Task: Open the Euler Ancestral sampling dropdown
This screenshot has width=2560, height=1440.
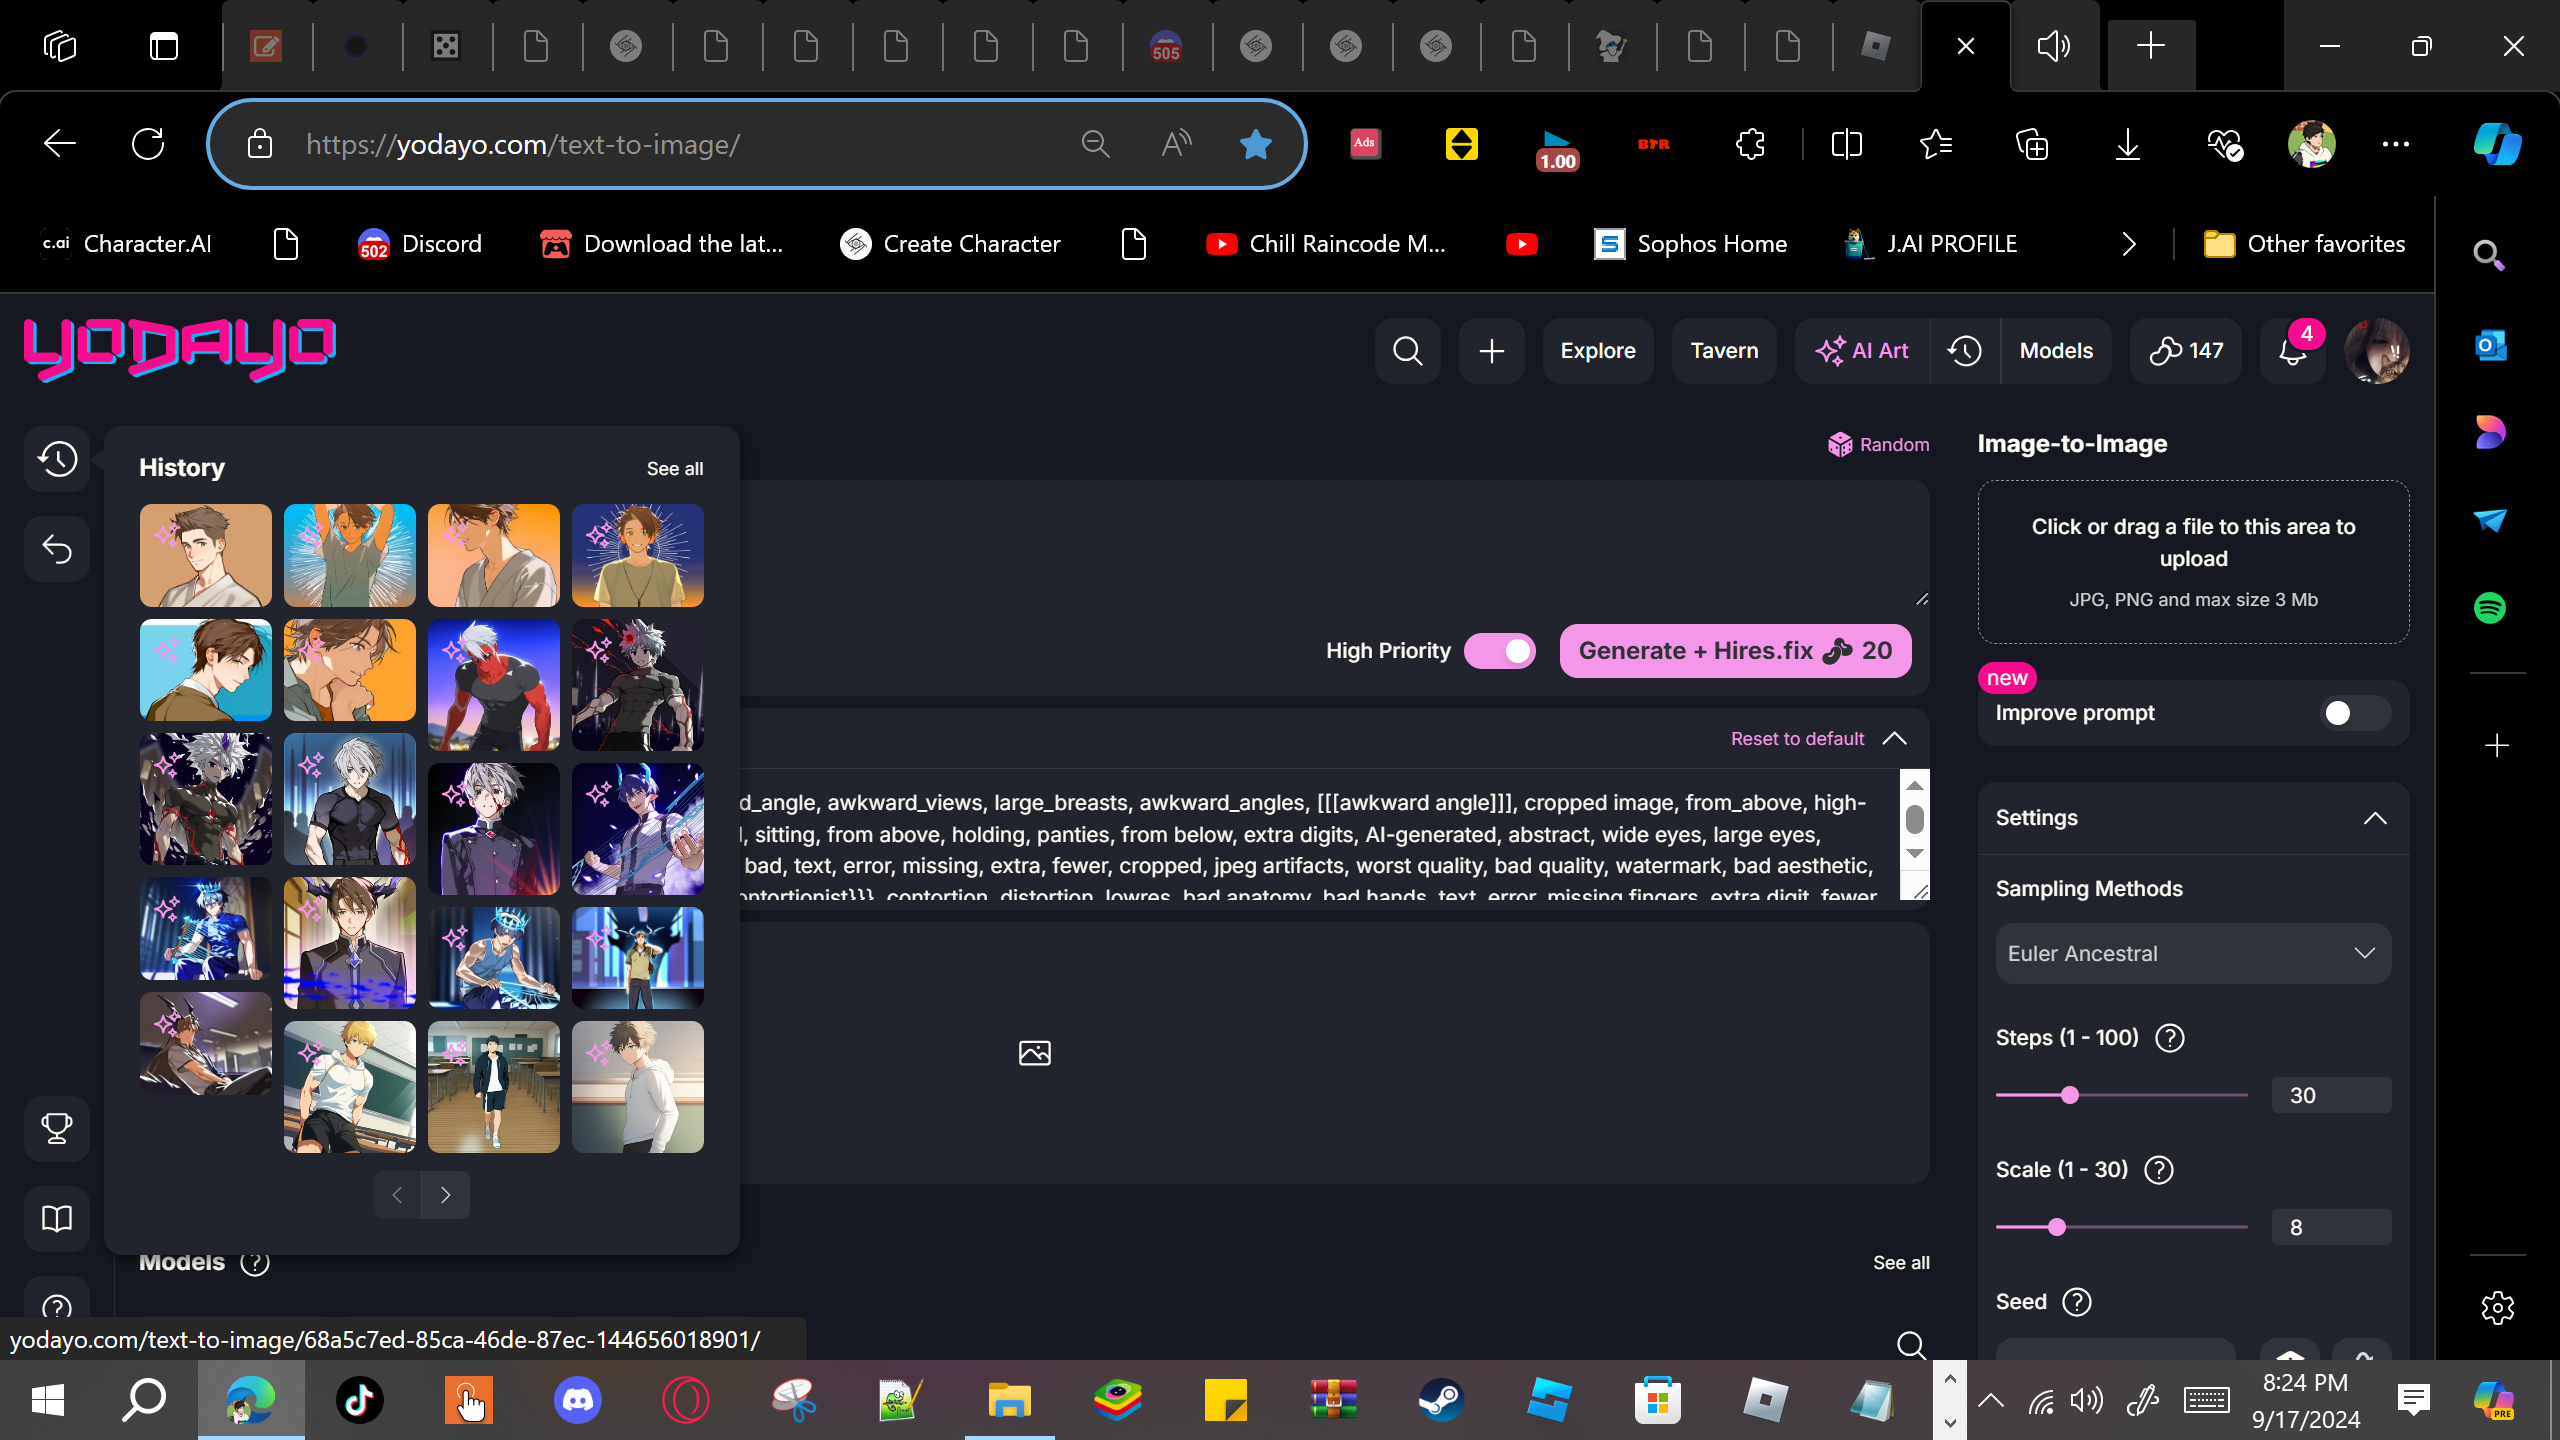Action: (x=2192, y=954)
